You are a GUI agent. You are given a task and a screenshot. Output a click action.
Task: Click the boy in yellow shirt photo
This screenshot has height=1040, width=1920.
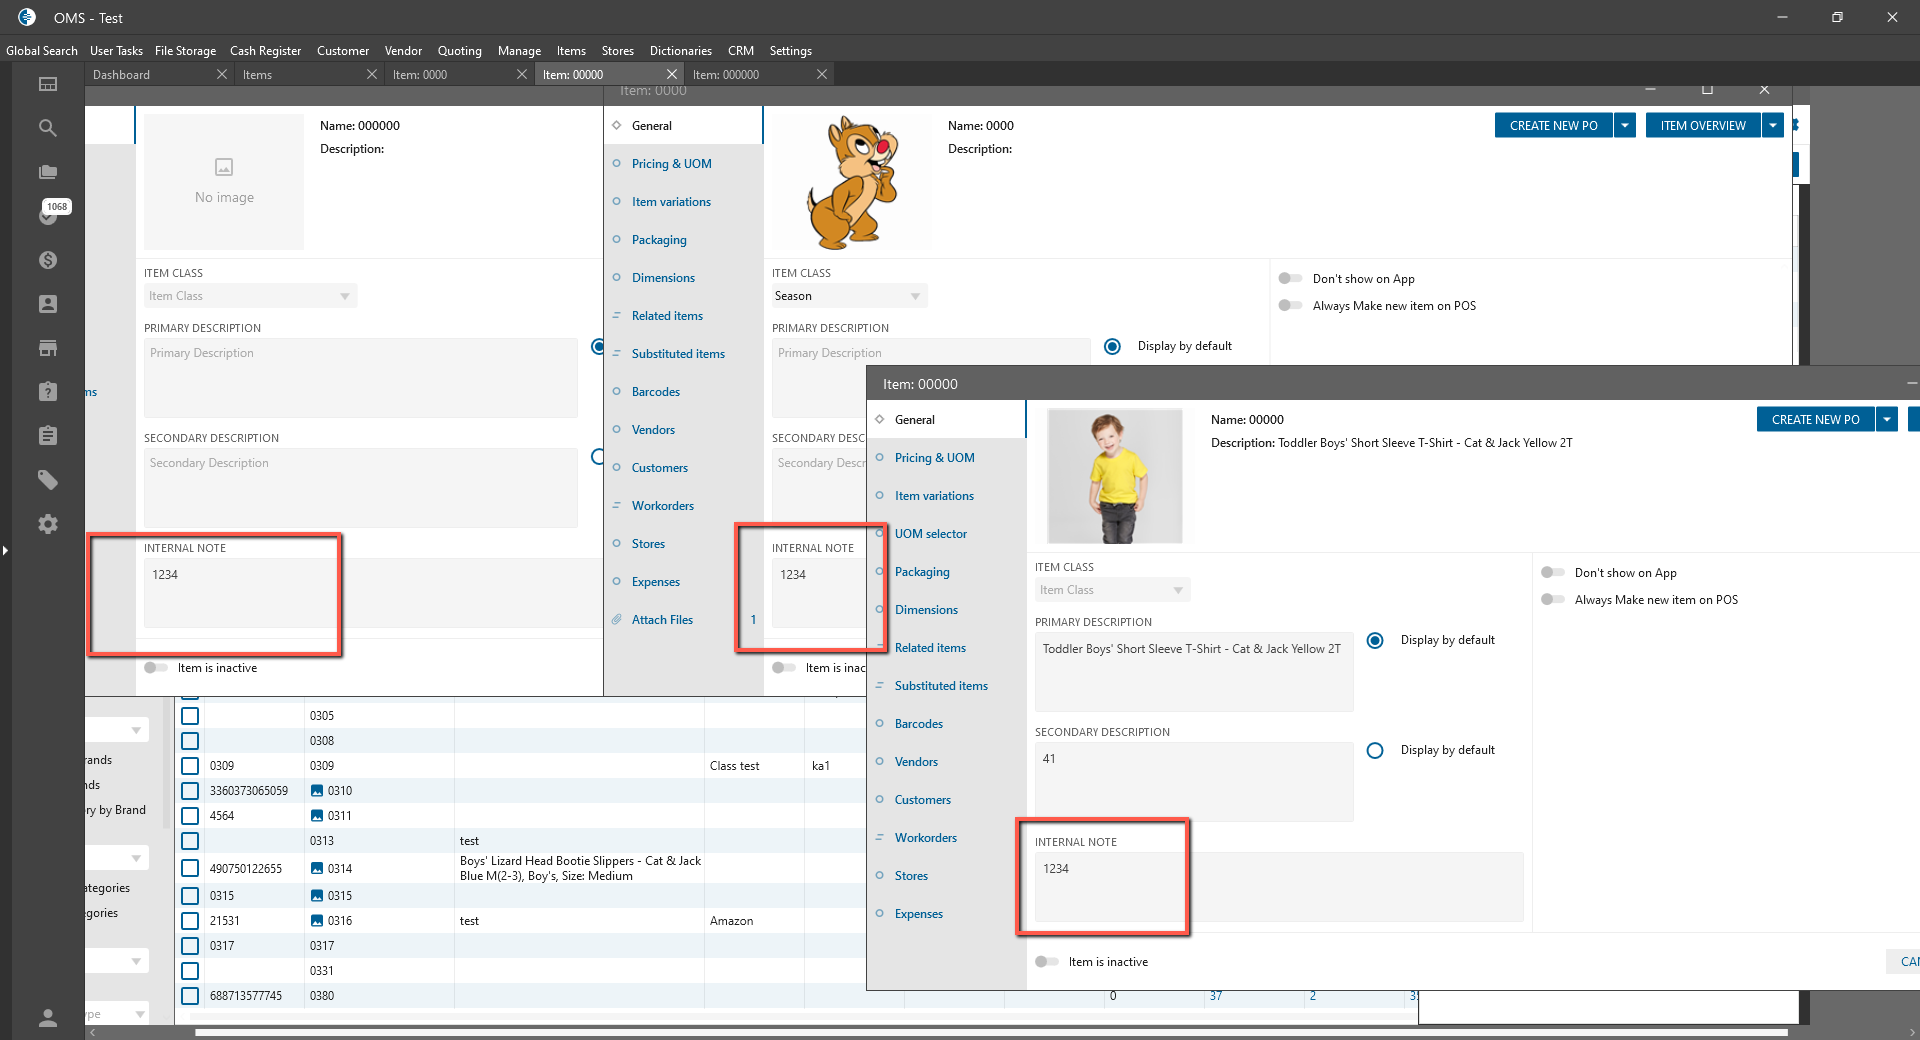tap(1115, 476)
